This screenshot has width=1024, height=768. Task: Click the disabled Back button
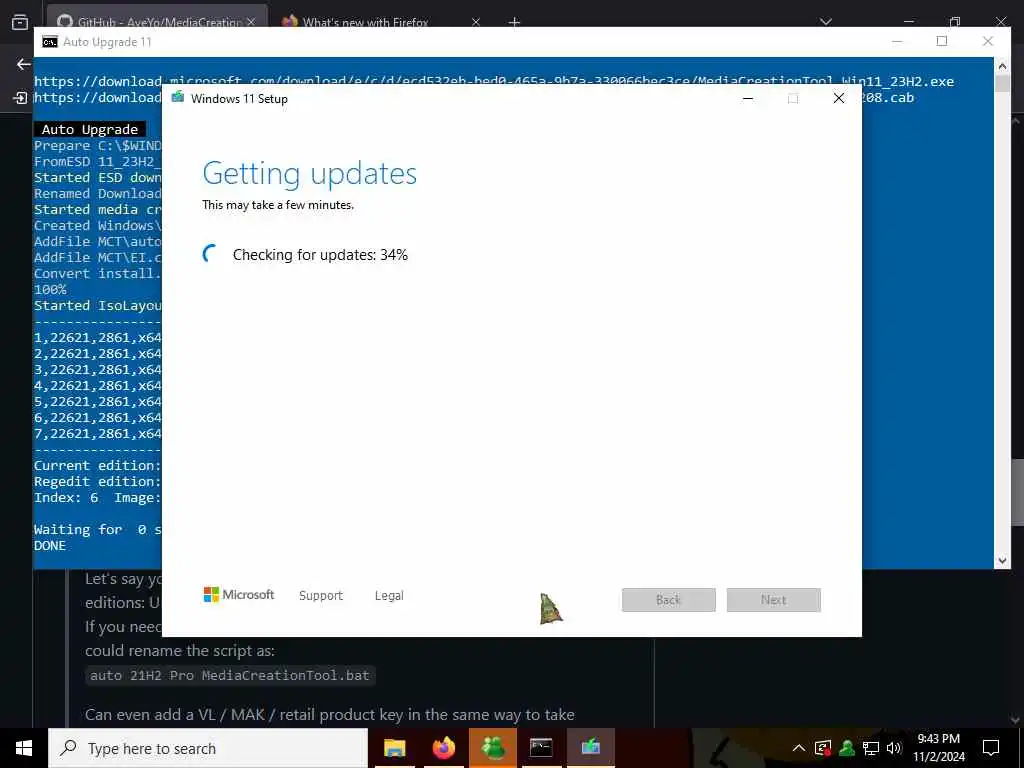tap(669, 600)
